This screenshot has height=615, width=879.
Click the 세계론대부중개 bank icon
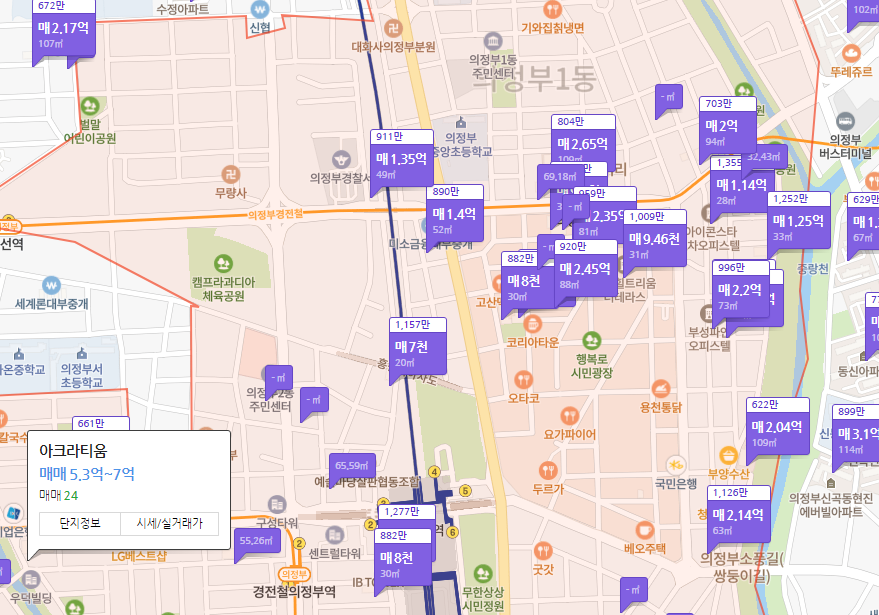[x=52, y=285]
